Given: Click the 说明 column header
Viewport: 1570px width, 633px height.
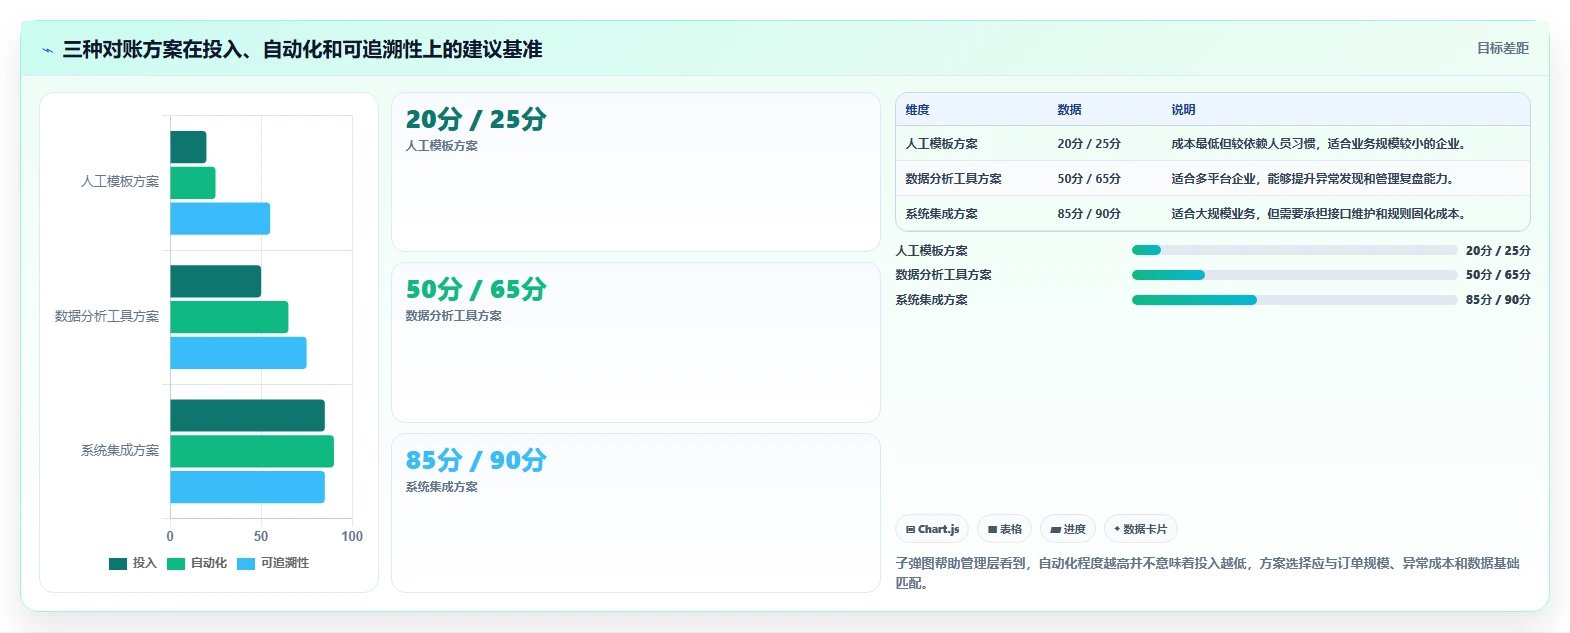Looking at the screenshot, I should (x=1184, y=110).
